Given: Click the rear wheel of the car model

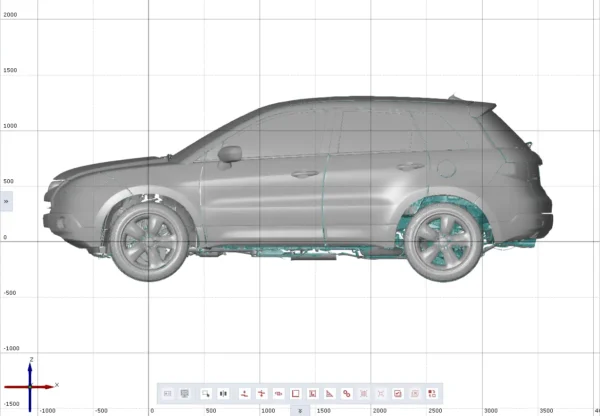Looking at the screenshot, I should click(x=443, y=242).
